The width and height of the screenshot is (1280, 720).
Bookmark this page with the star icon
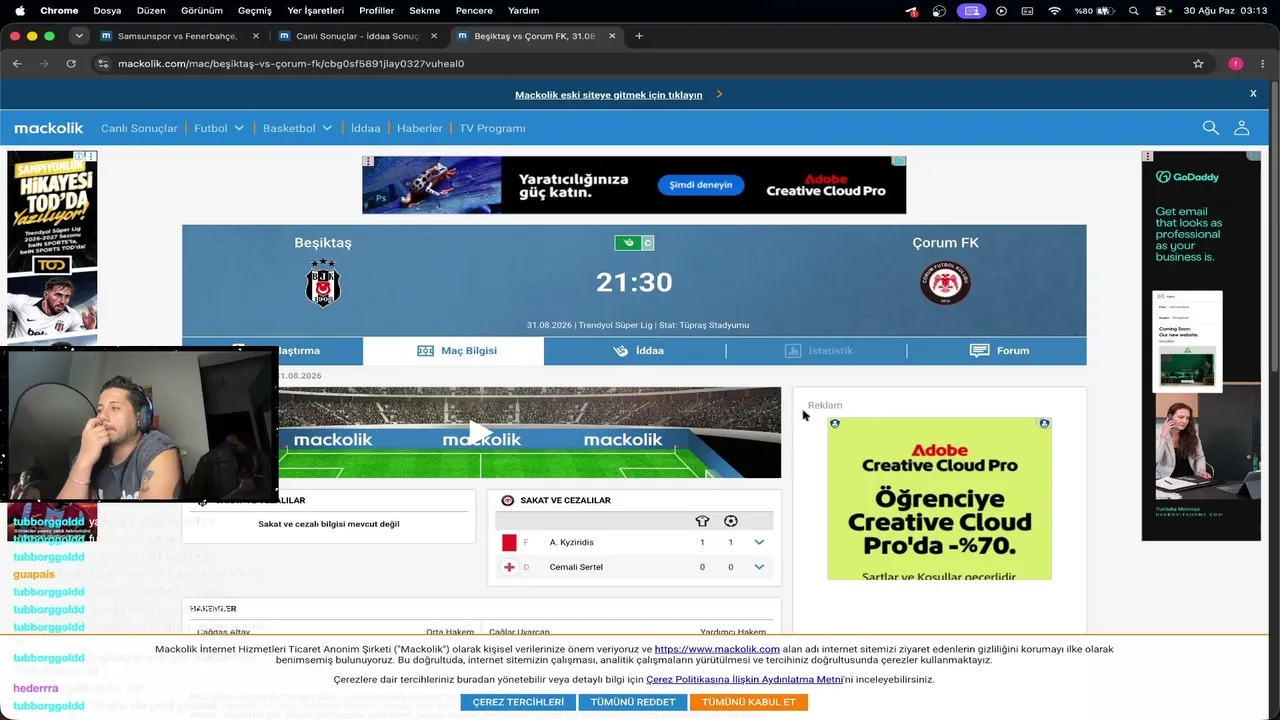(x=1198, y=63)
